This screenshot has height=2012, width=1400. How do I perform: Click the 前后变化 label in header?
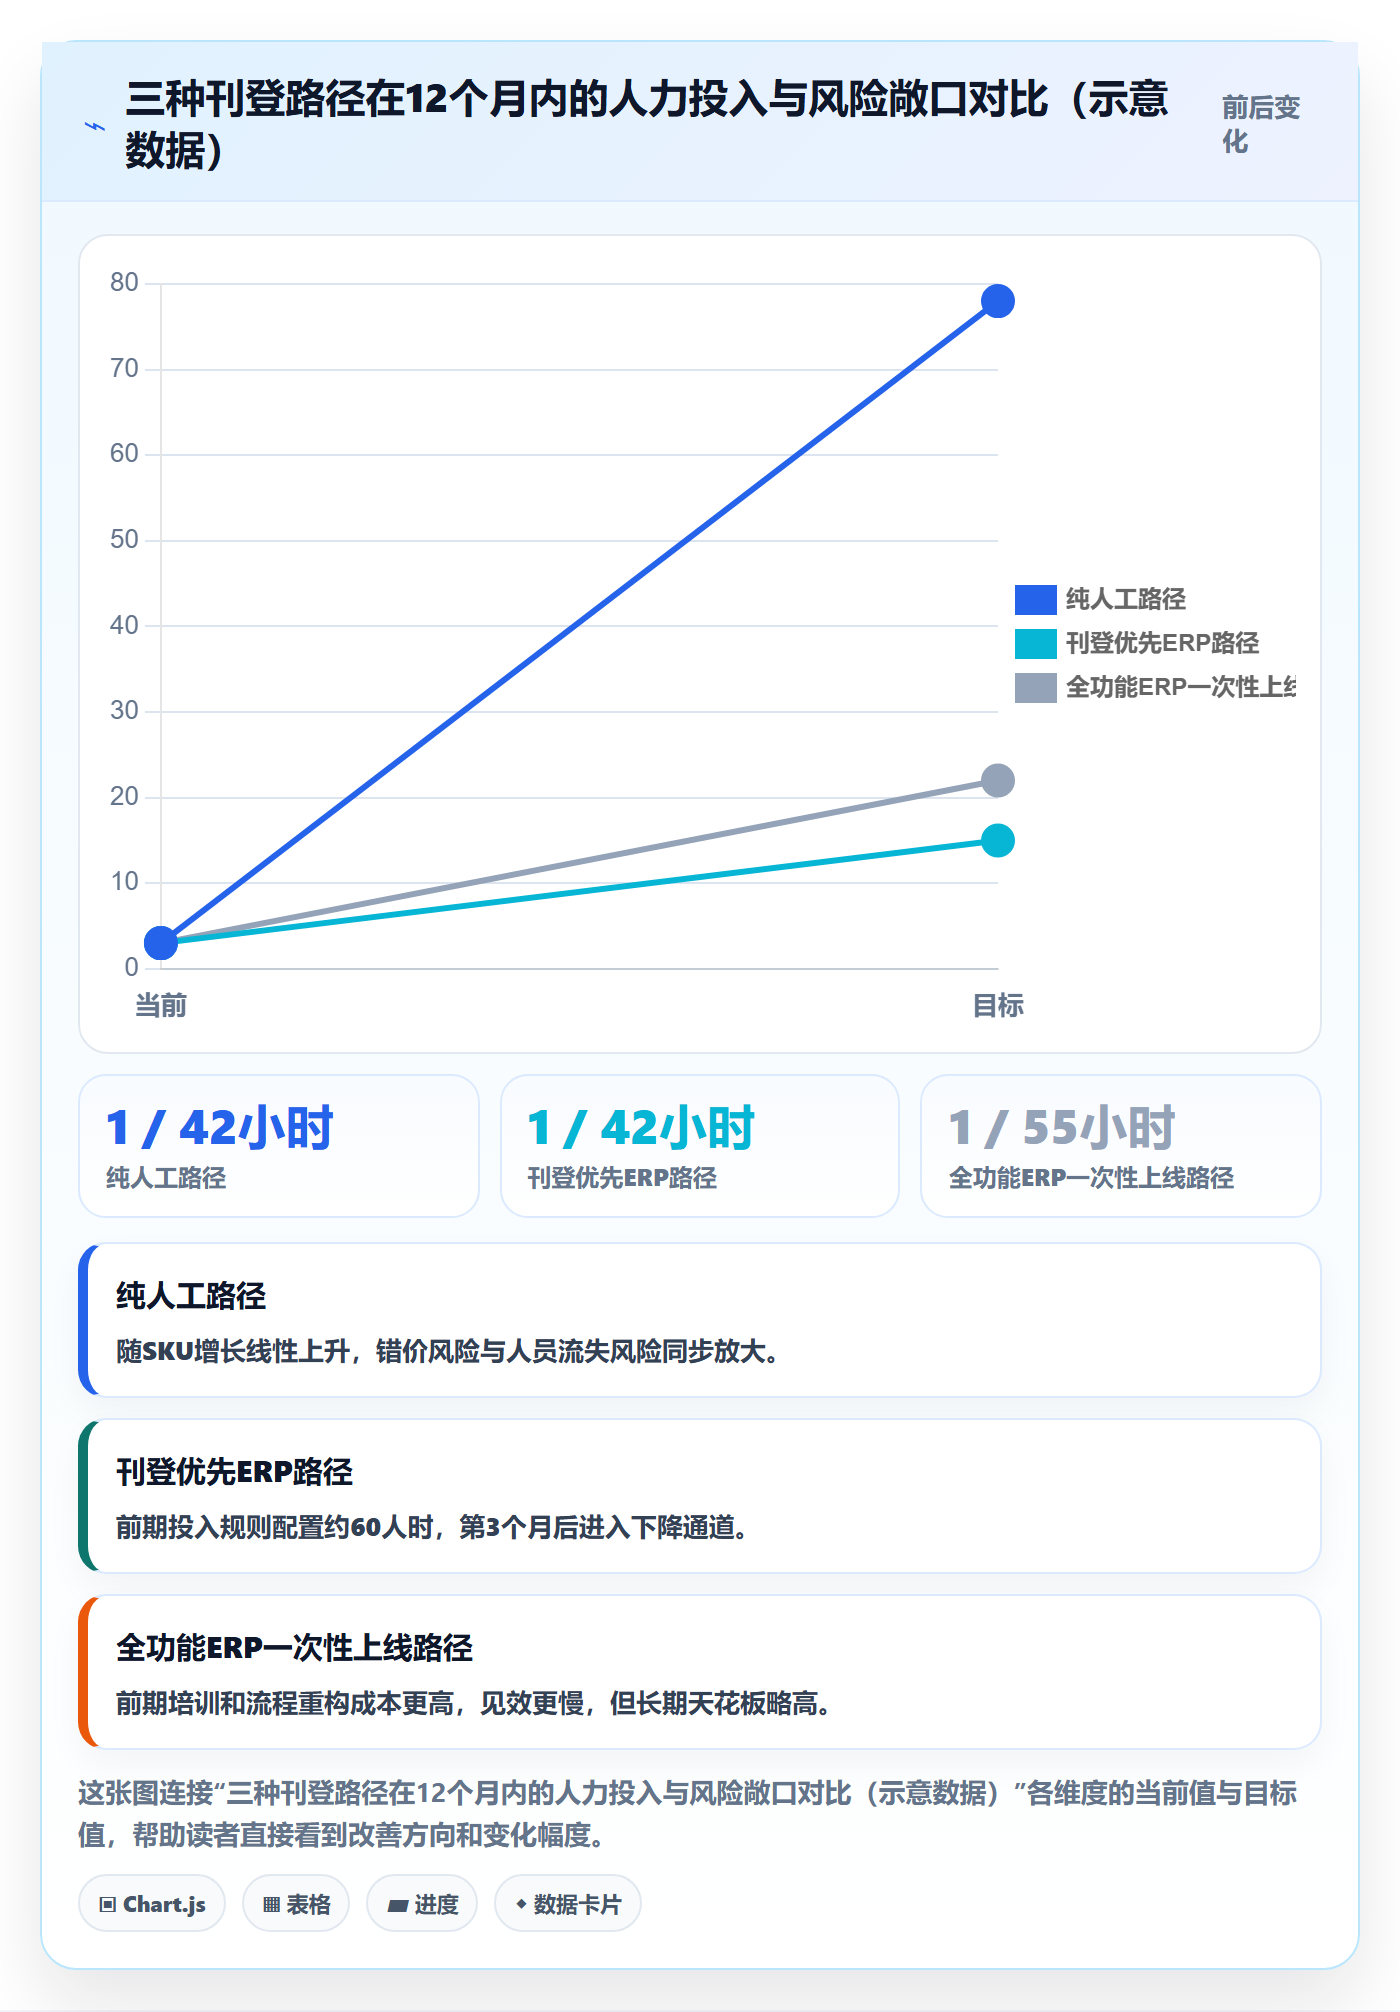(1261, 124)
